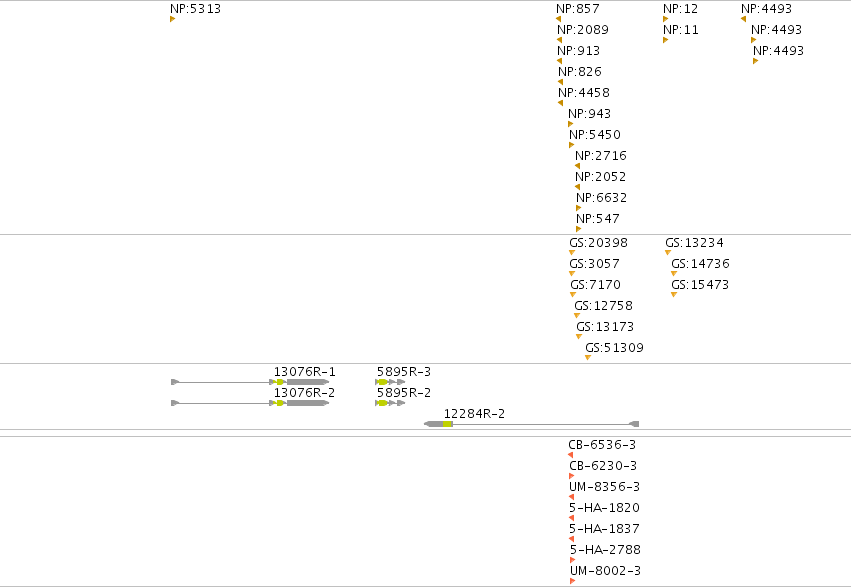The height and width of the screenshot is (587, 851).
Task: Choose feature NP:5450
Action: click(x=595, y=135)
